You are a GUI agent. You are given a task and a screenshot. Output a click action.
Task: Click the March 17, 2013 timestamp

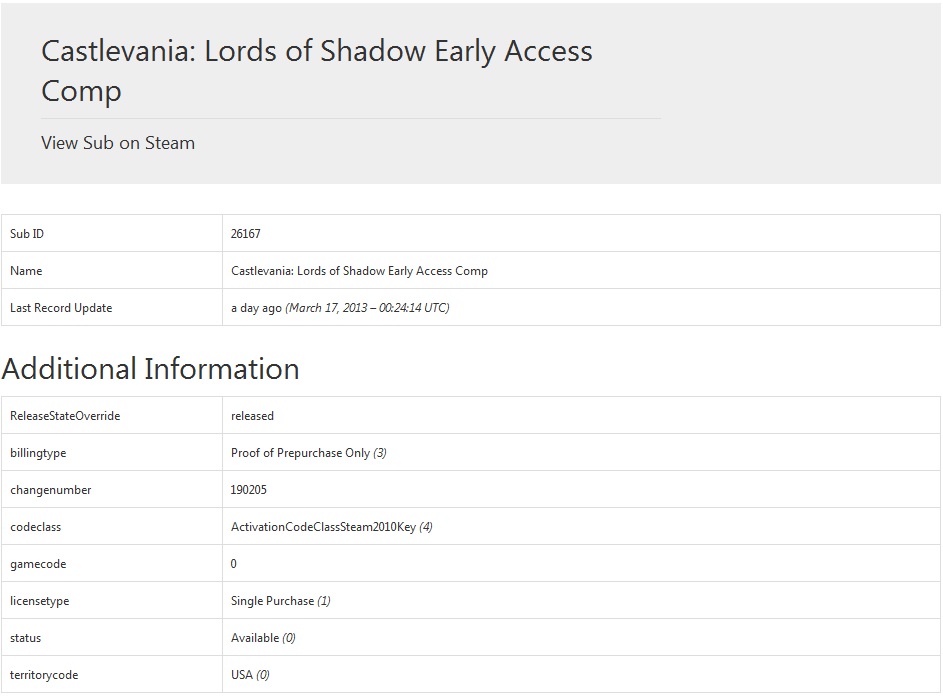pyautogui.click(x=367, y=308)
